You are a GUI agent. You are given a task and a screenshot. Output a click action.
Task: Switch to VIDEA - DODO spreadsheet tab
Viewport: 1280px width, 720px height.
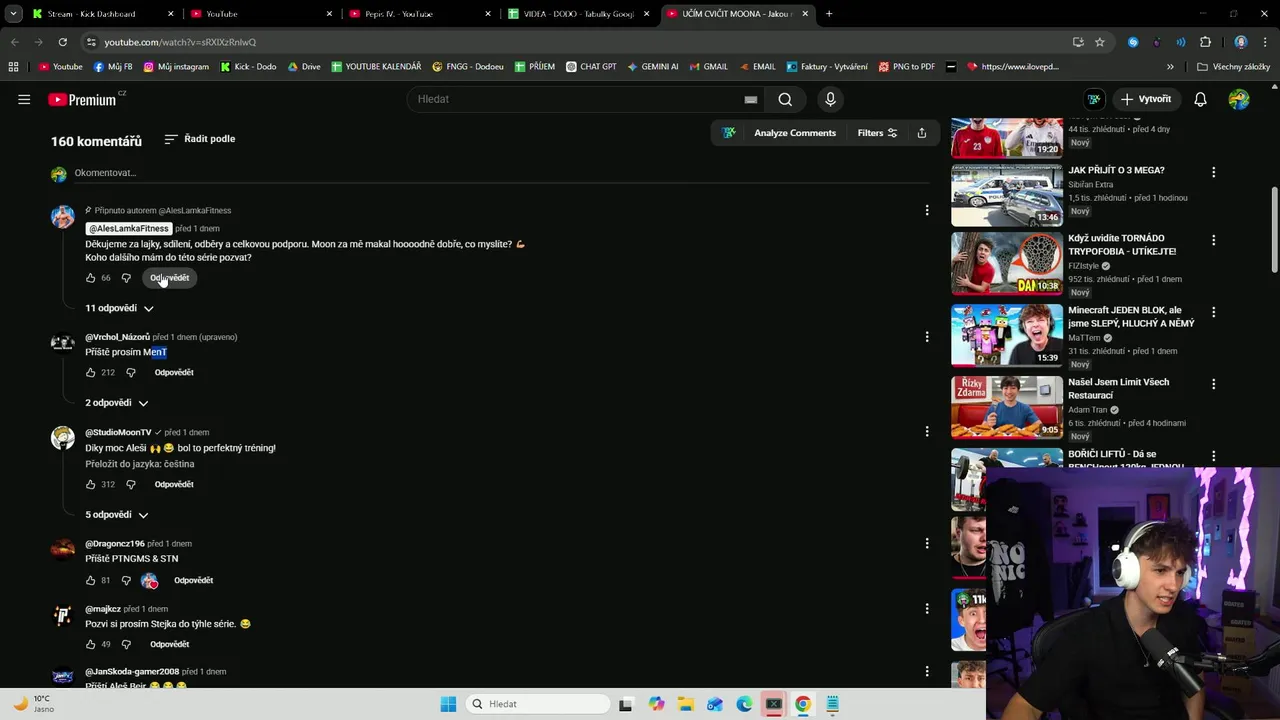(578, 14)
